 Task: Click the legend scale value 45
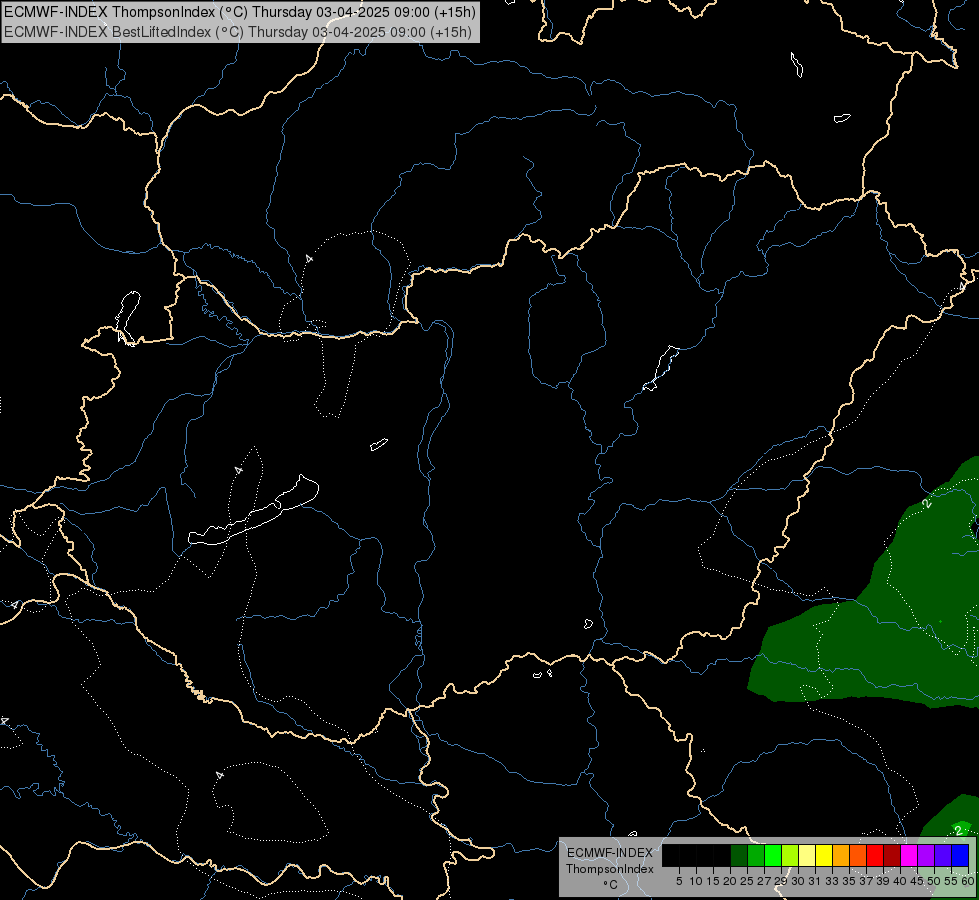point(917,881)
